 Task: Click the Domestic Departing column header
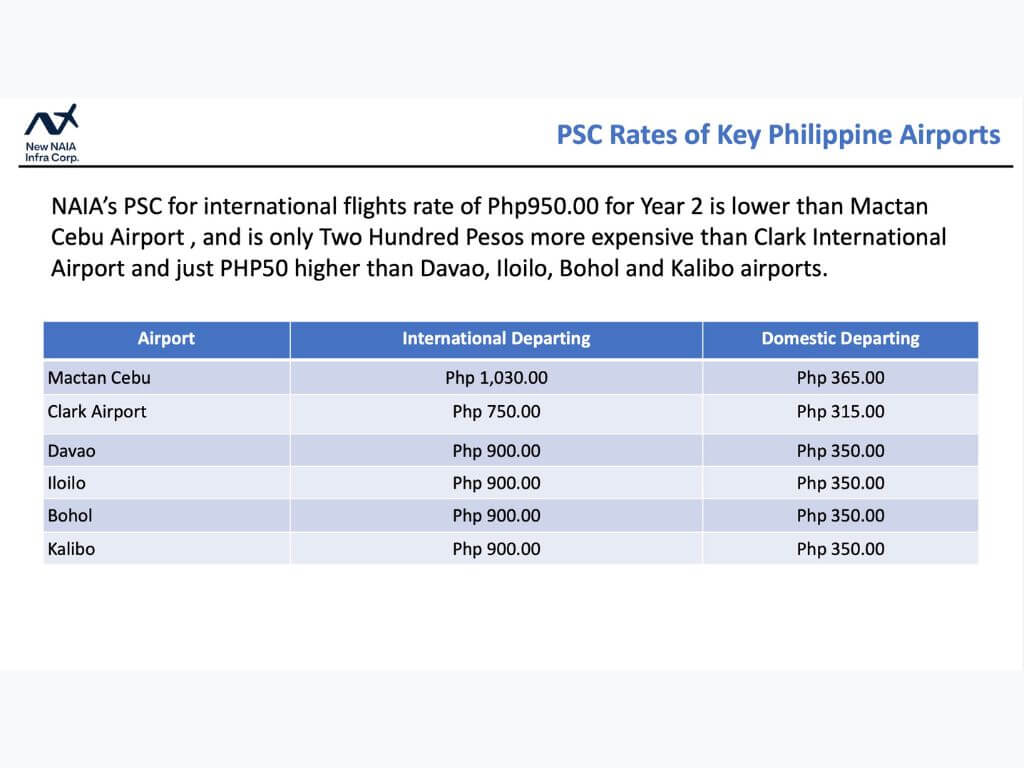(x=840, y=339)
